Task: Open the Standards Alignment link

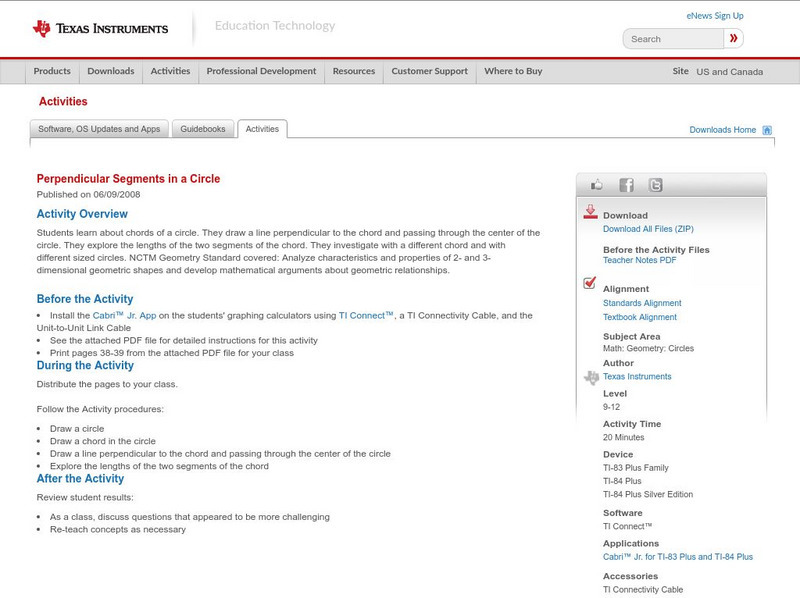Action: tap(642, 303)
